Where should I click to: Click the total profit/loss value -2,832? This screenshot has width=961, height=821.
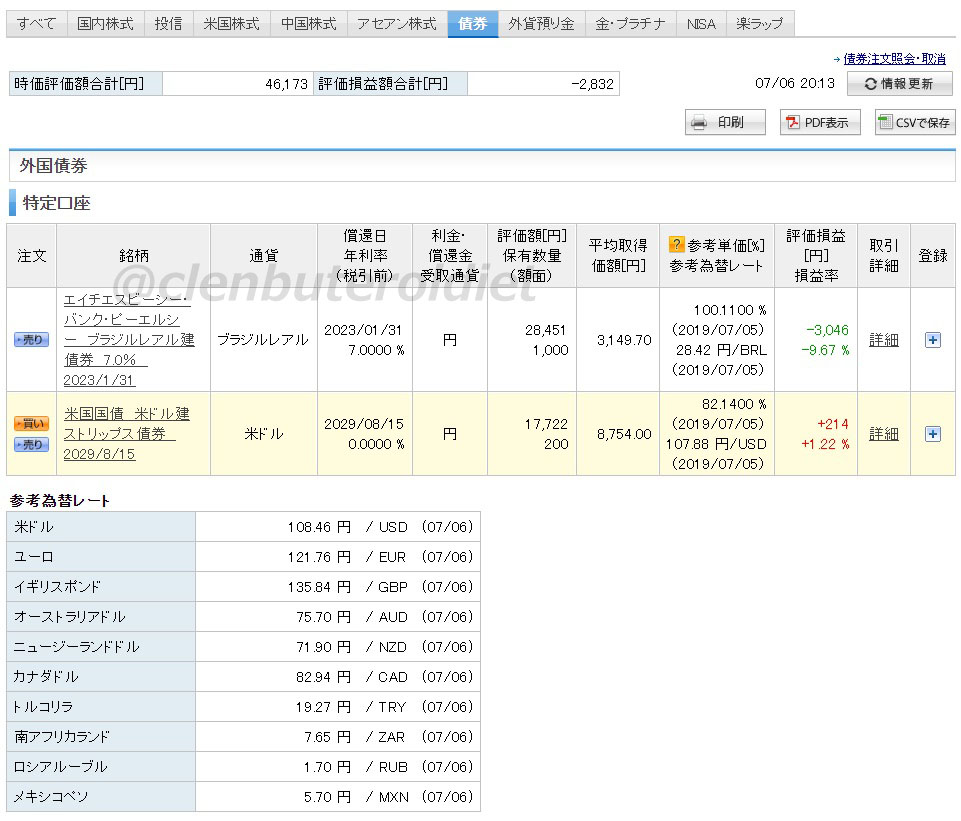592,85
